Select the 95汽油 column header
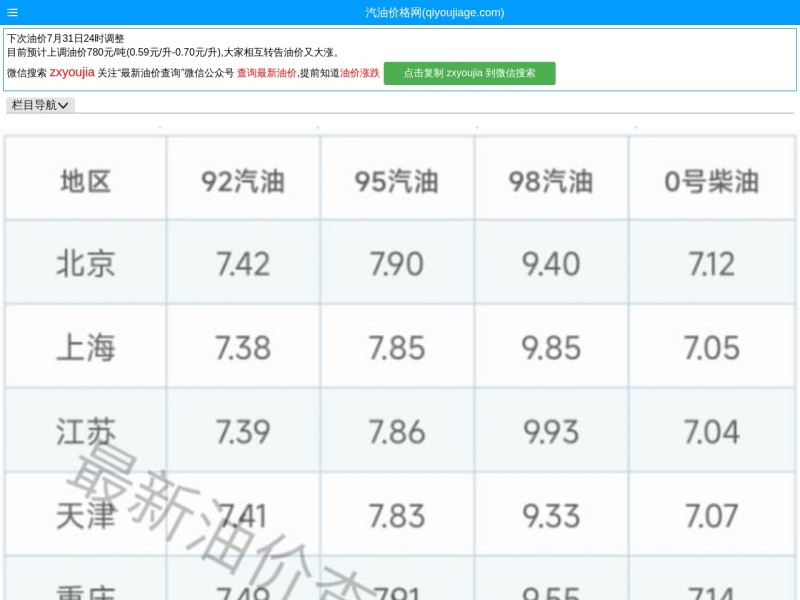 (397, 182)
